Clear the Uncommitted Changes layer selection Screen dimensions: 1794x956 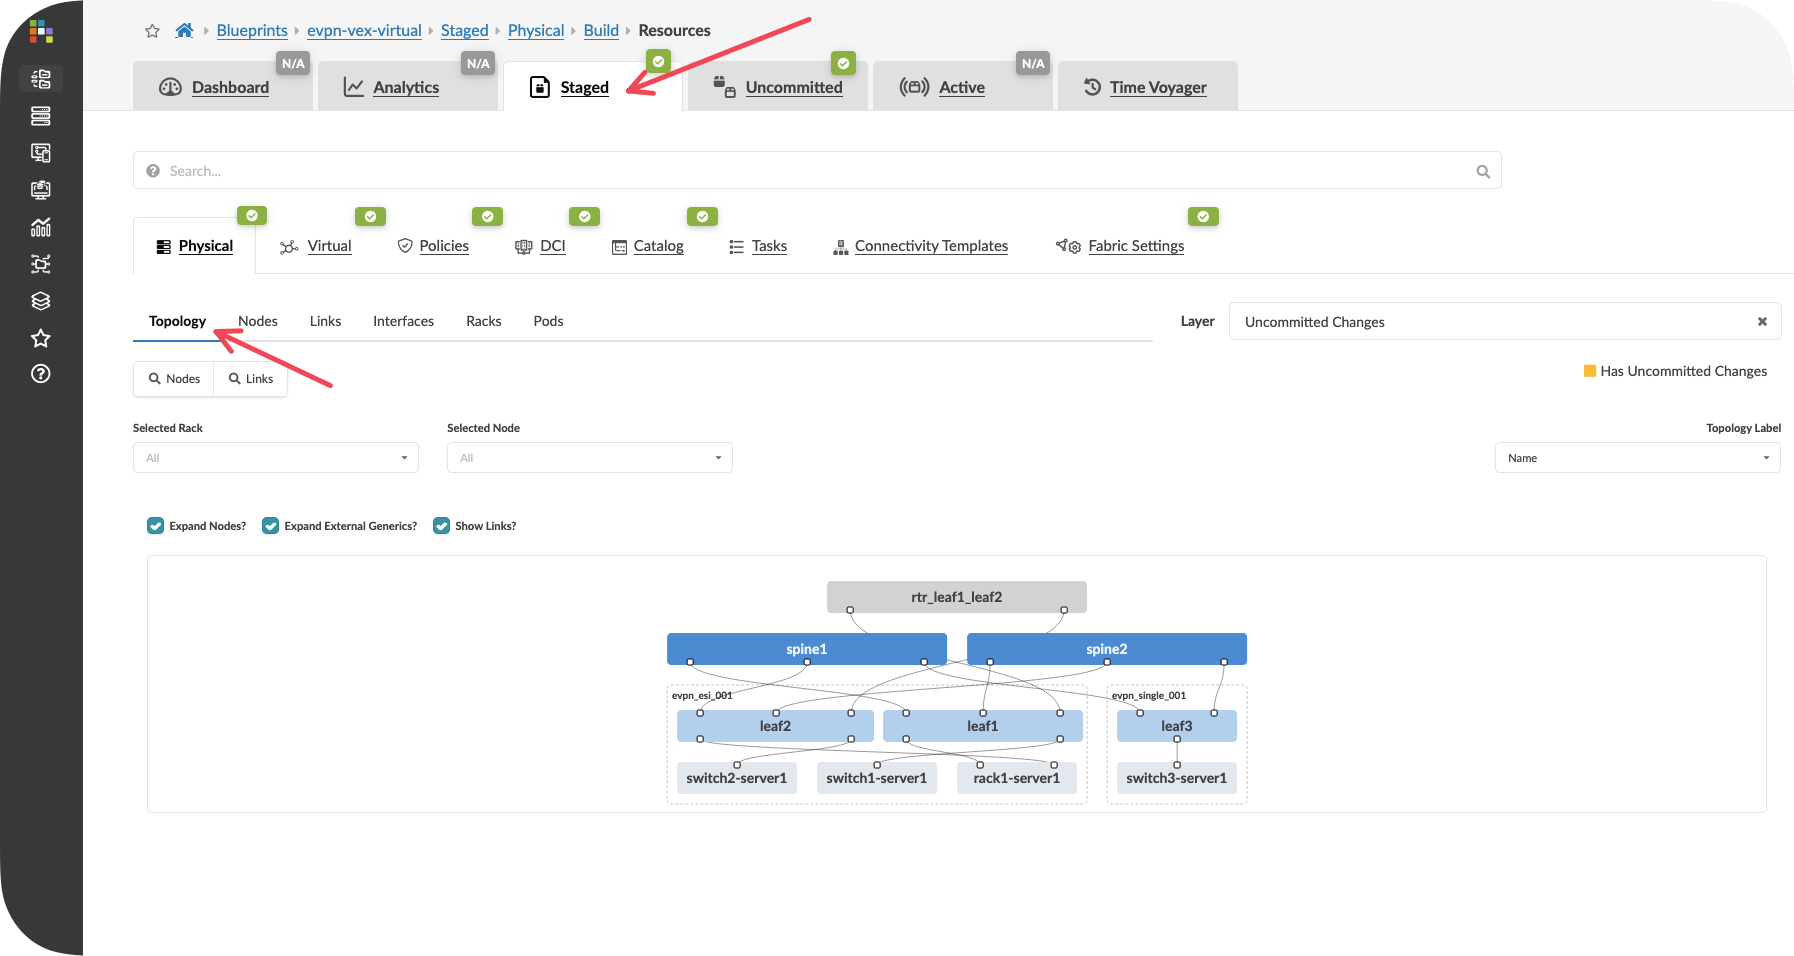(x=1762, y=322)
